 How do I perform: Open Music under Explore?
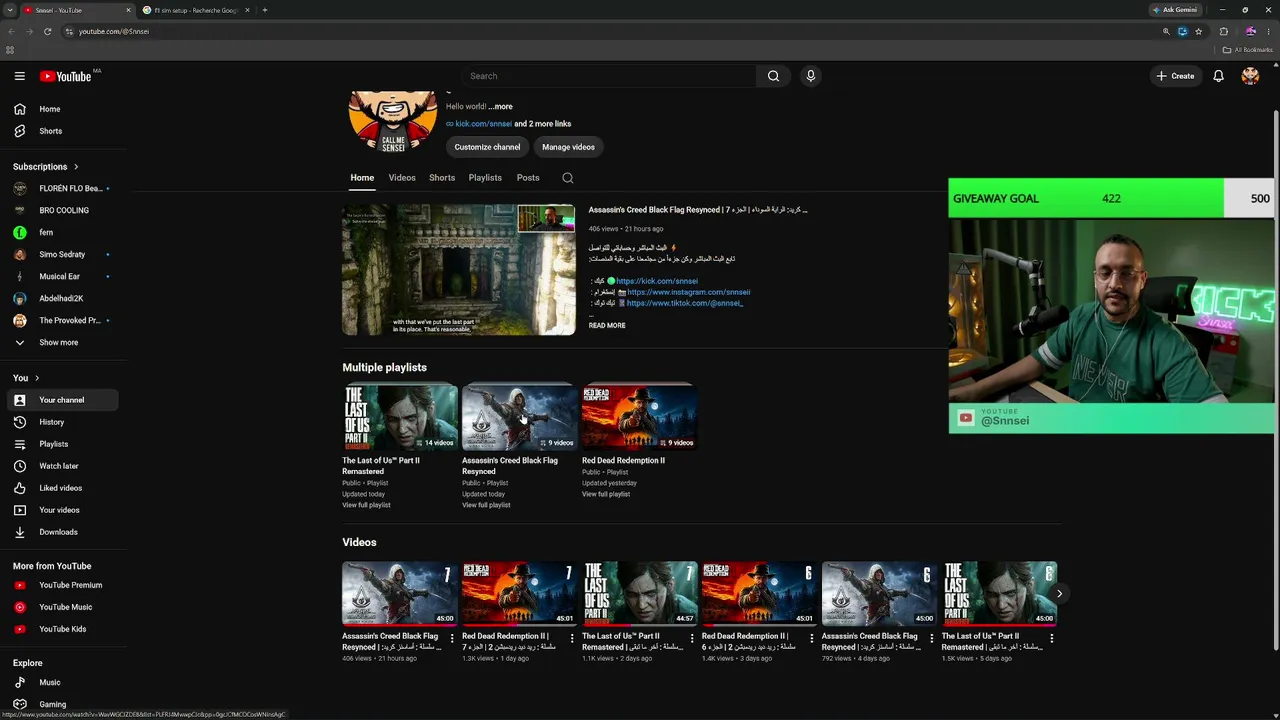(x=62, y=682)
